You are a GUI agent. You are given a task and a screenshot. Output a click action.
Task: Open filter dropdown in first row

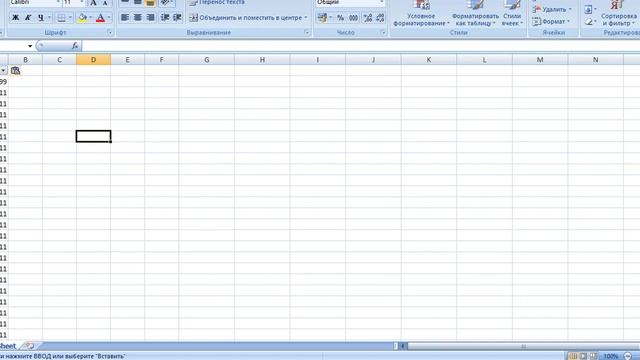[3, 71]
